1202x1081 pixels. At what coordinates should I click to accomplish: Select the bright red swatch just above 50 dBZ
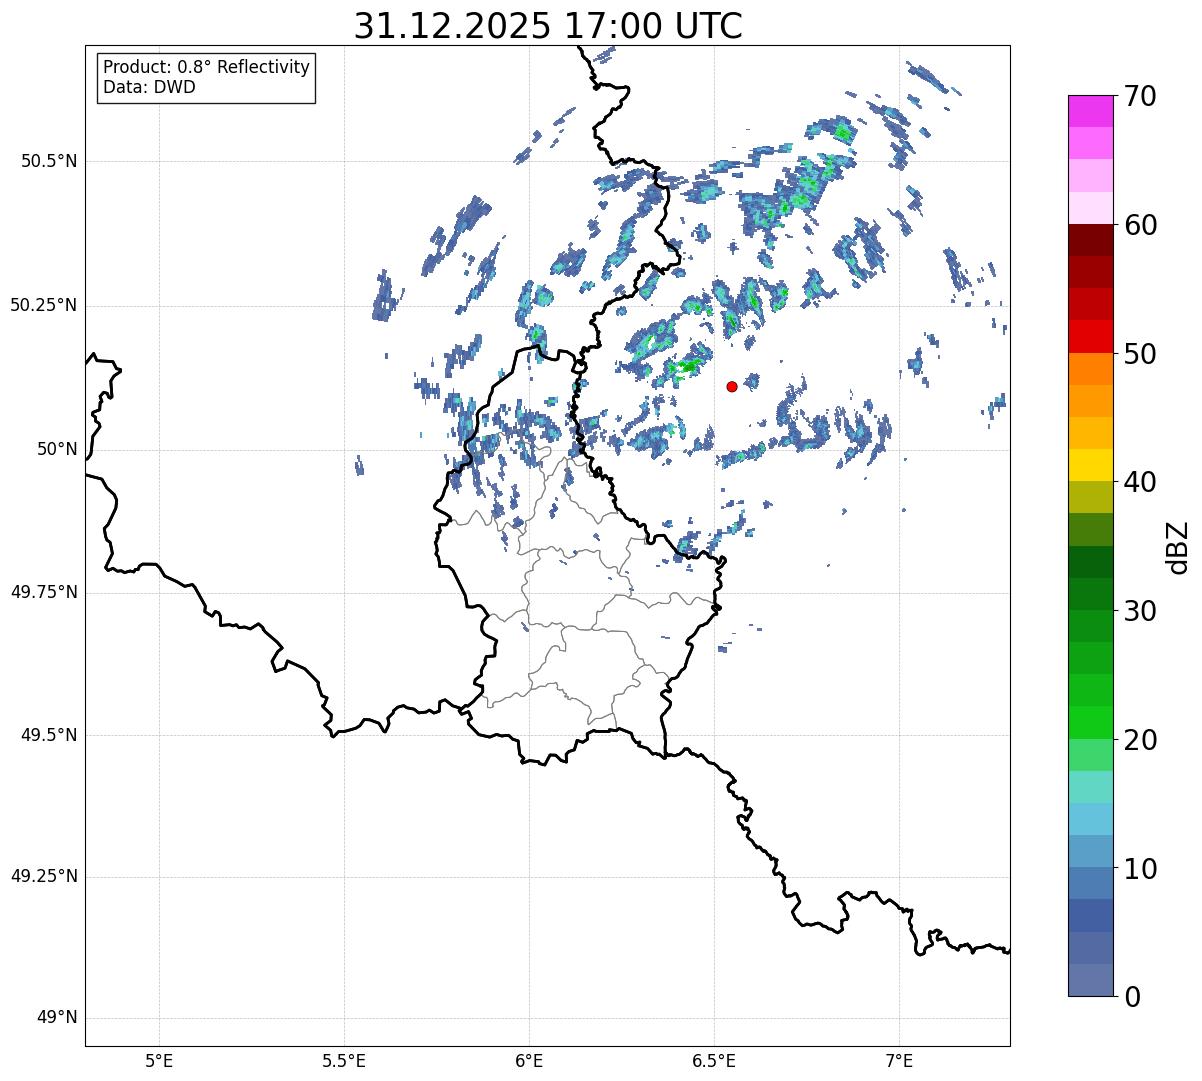point(1090,336)
